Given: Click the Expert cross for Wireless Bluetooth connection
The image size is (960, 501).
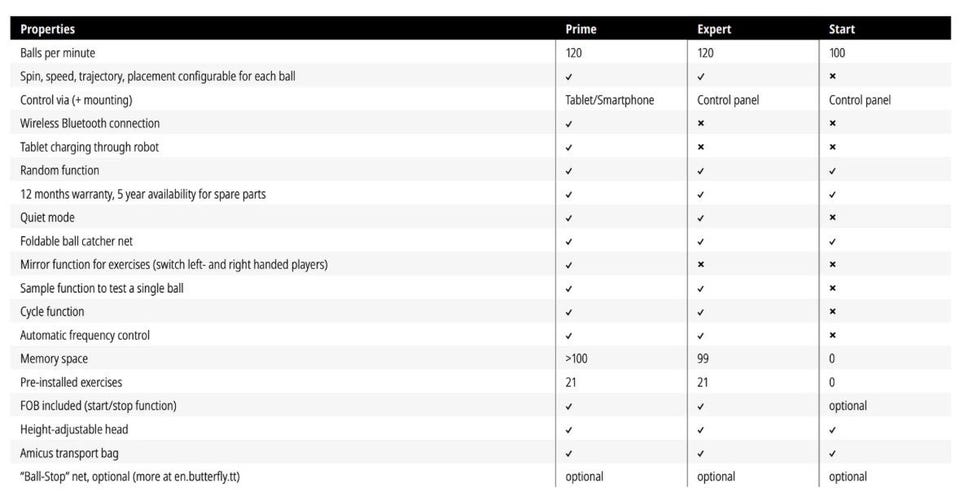Looking at the screenshot, I should (700, 123).
